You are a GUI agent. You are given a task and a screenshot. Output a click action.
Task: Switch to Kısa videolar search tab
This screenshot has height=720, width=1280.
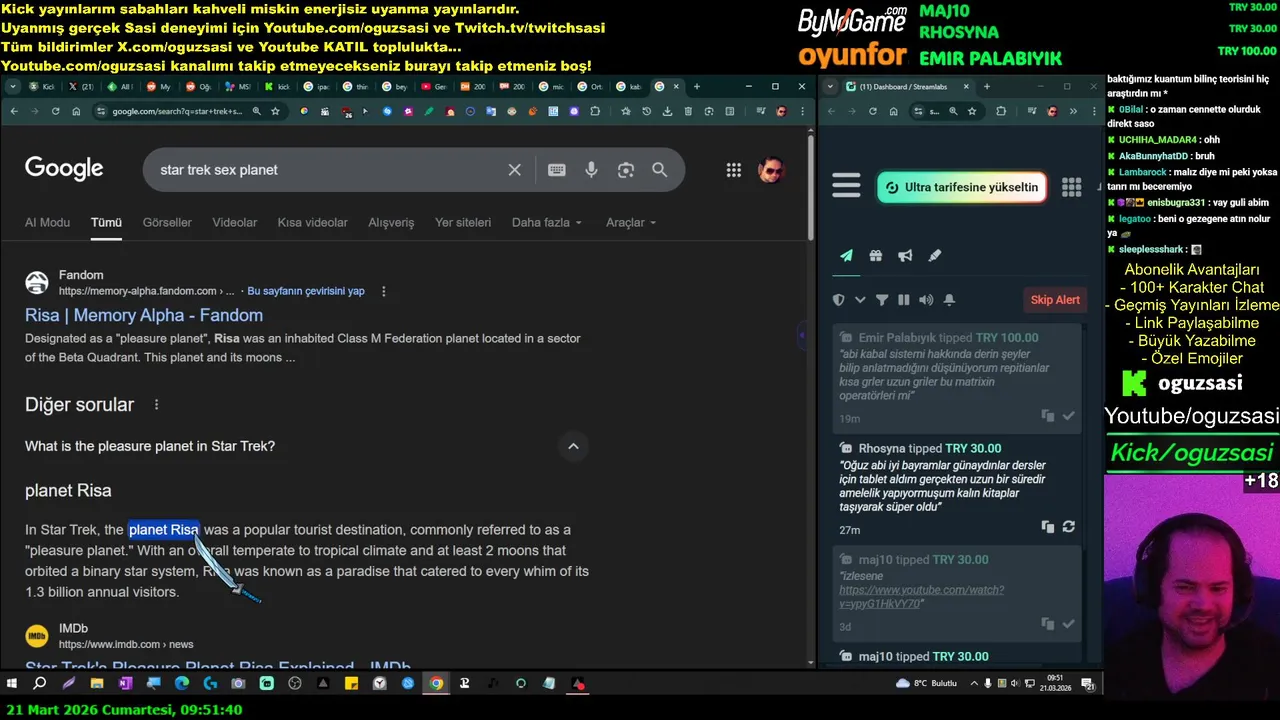[313, 222]
